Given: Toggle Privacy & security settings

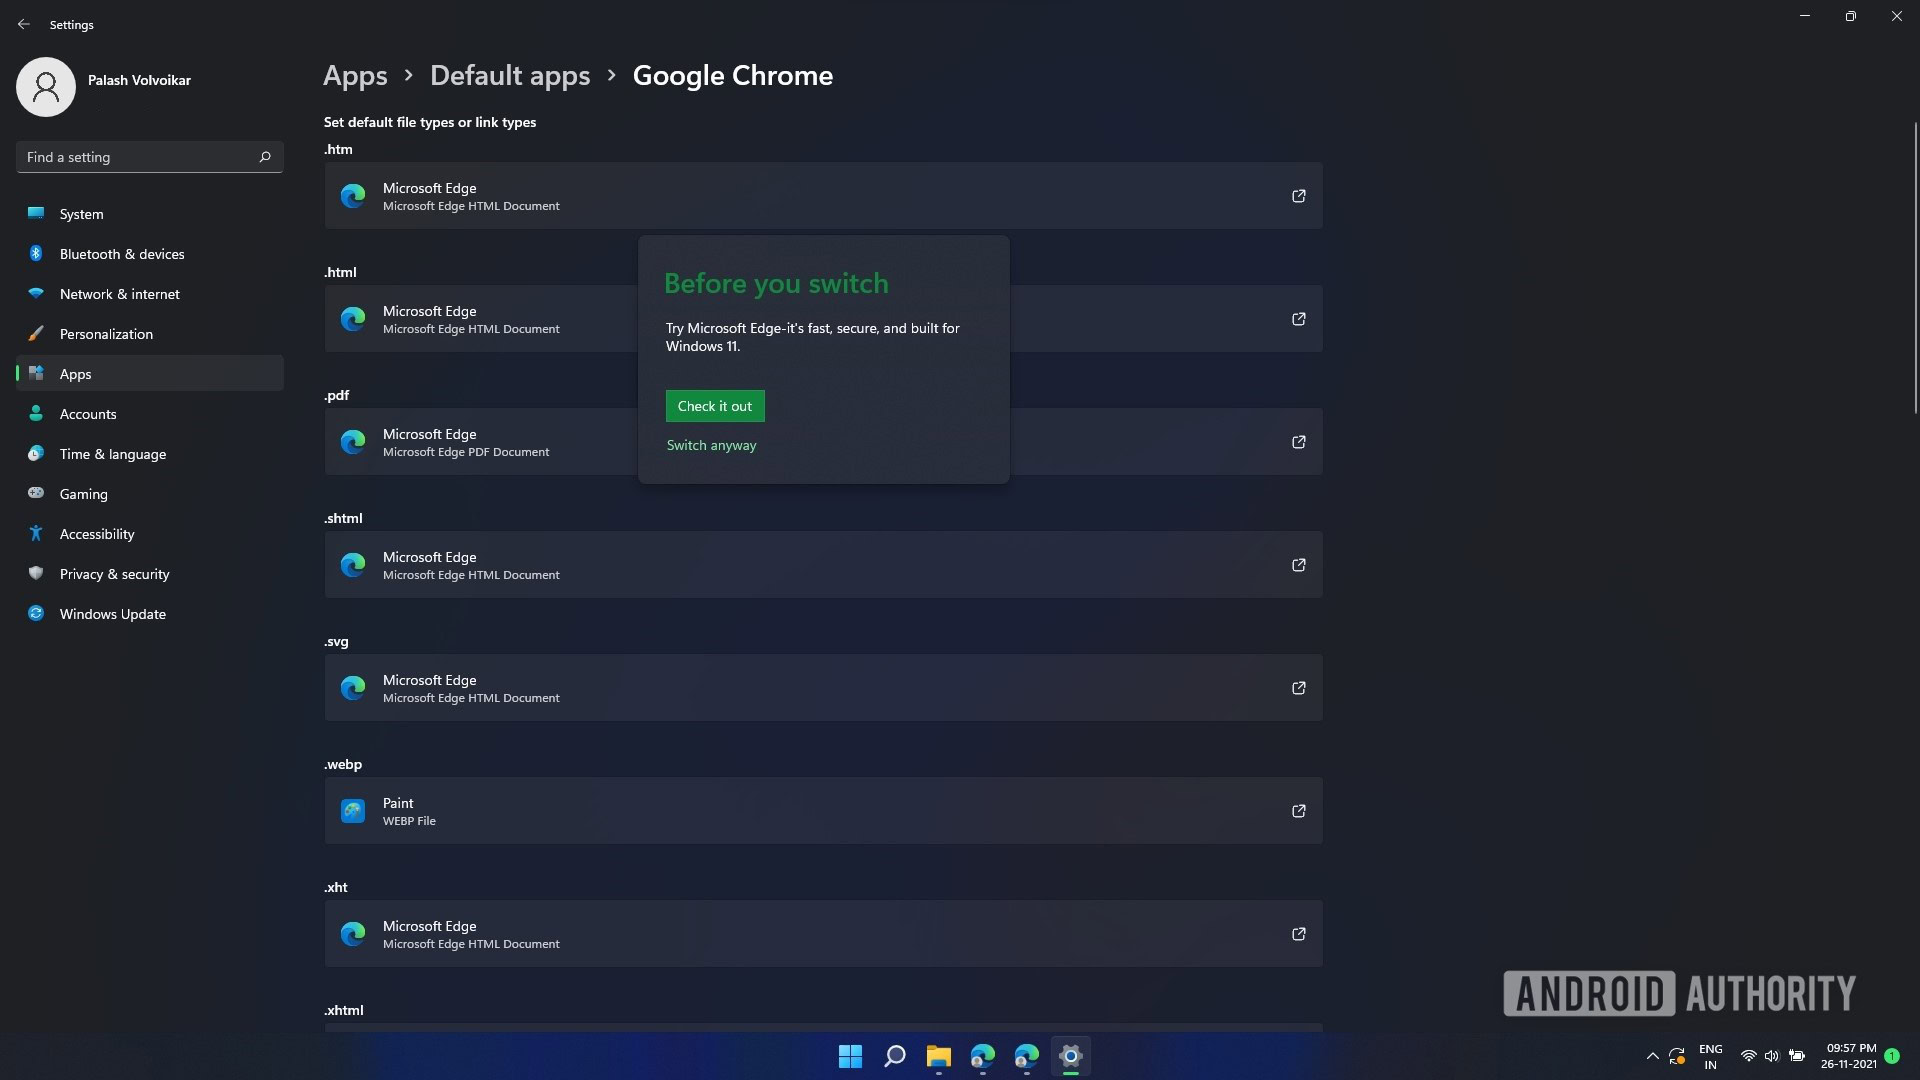Looking at the screenshot, I should point(113,574).
